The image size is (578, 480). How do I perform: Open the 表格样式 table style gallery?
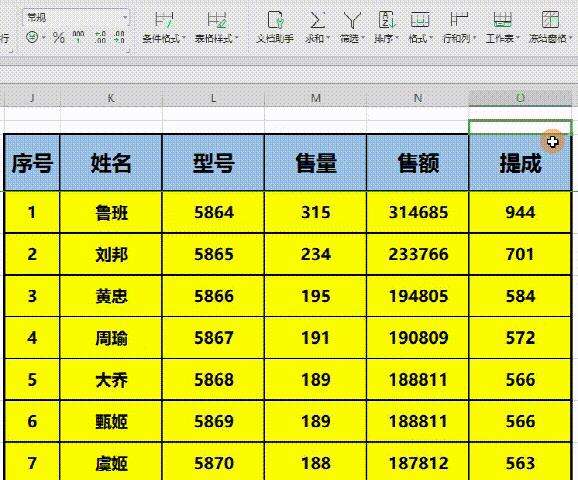[x=216, y=28]
